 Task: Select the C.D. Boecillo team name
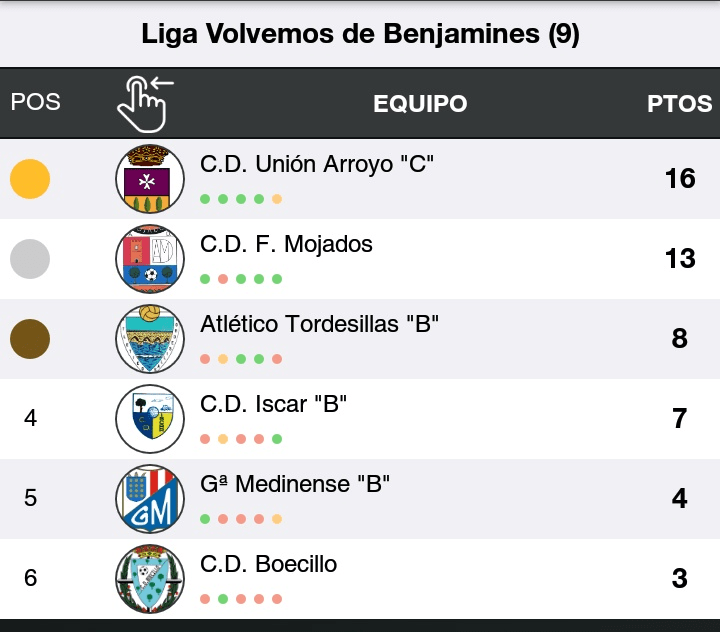(x=268, y=564)
